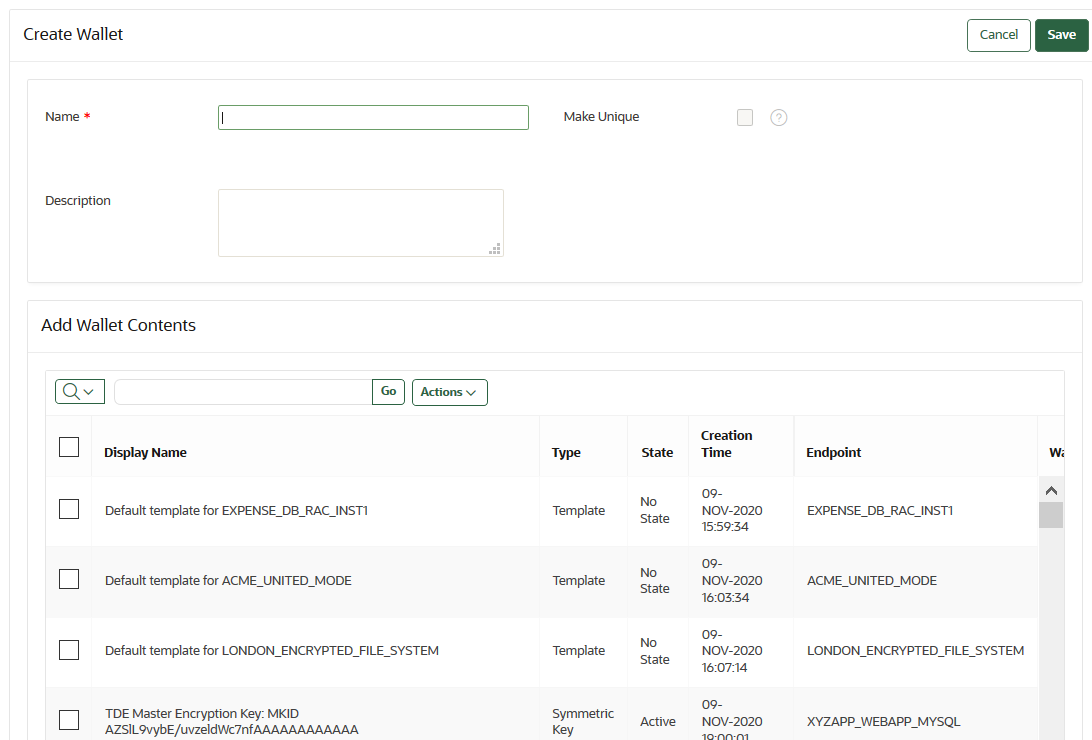Viewport: 1092px width, 740px height.
Task: Check the select-all checkbox in the table header
Action: pos(69,447)
